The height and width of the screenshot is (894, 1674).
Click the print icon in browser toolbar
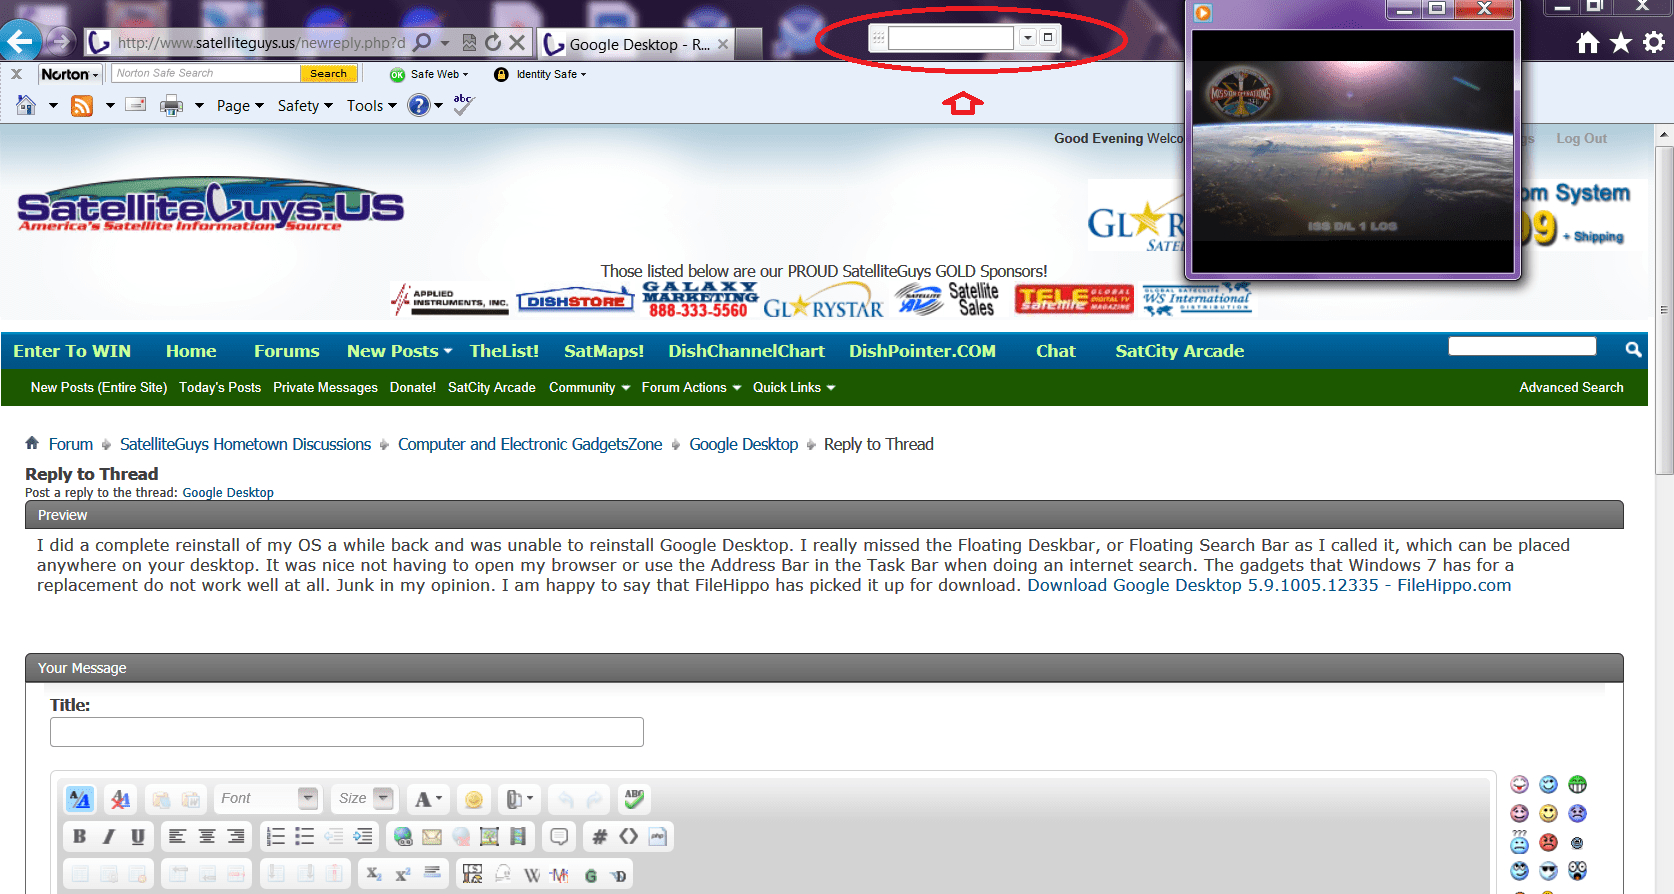(172, 105)
